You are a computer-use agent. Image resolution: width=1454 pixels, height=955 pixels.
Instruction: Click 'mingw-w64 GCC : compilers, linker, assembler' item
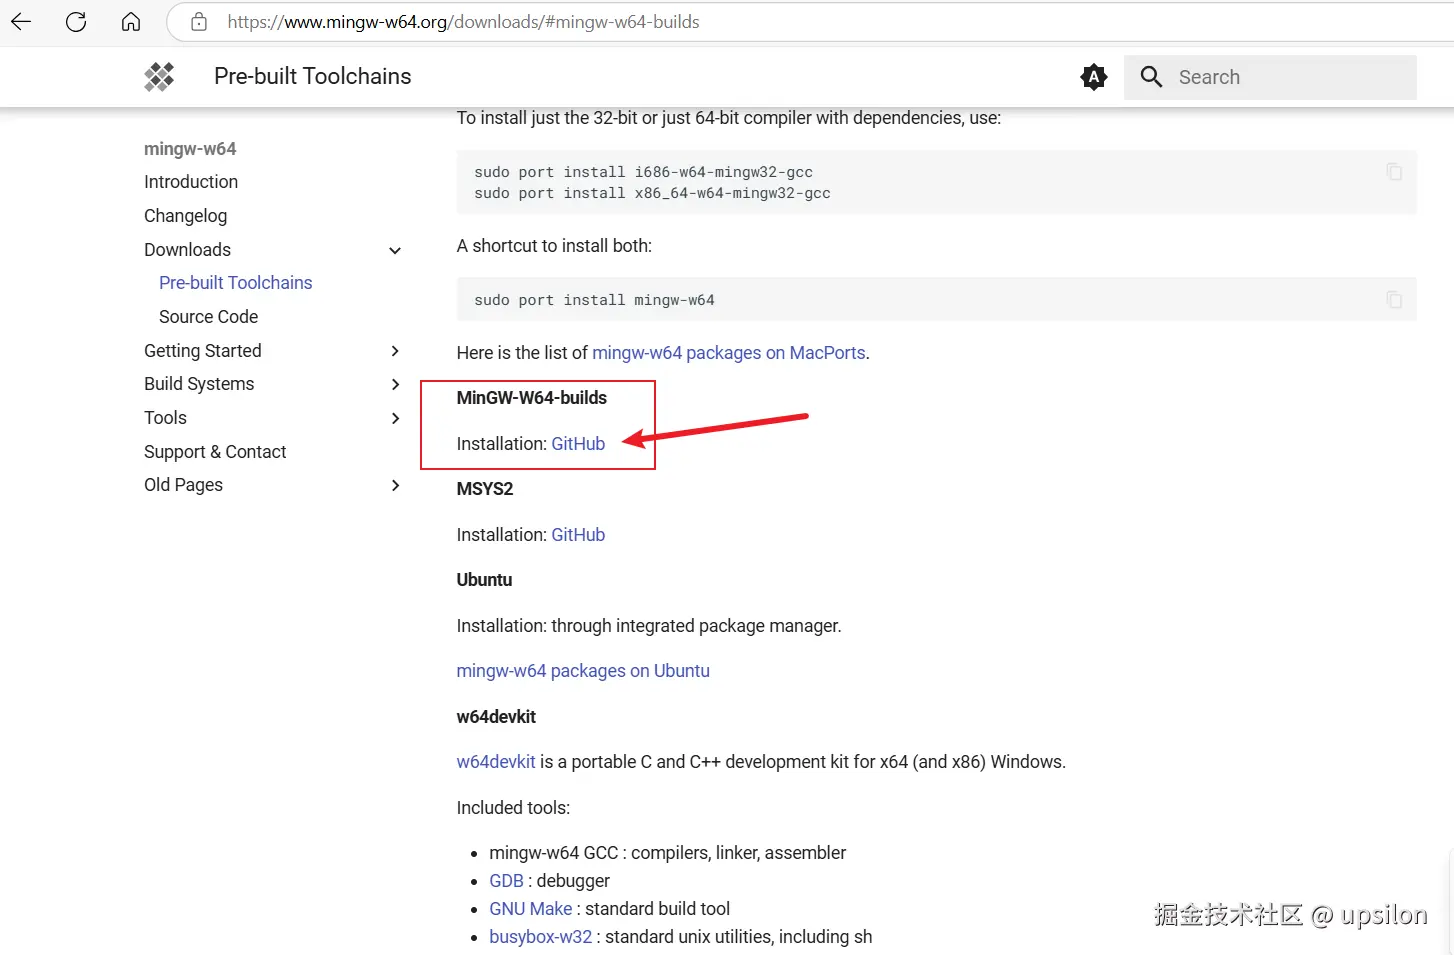pos(667,853)
